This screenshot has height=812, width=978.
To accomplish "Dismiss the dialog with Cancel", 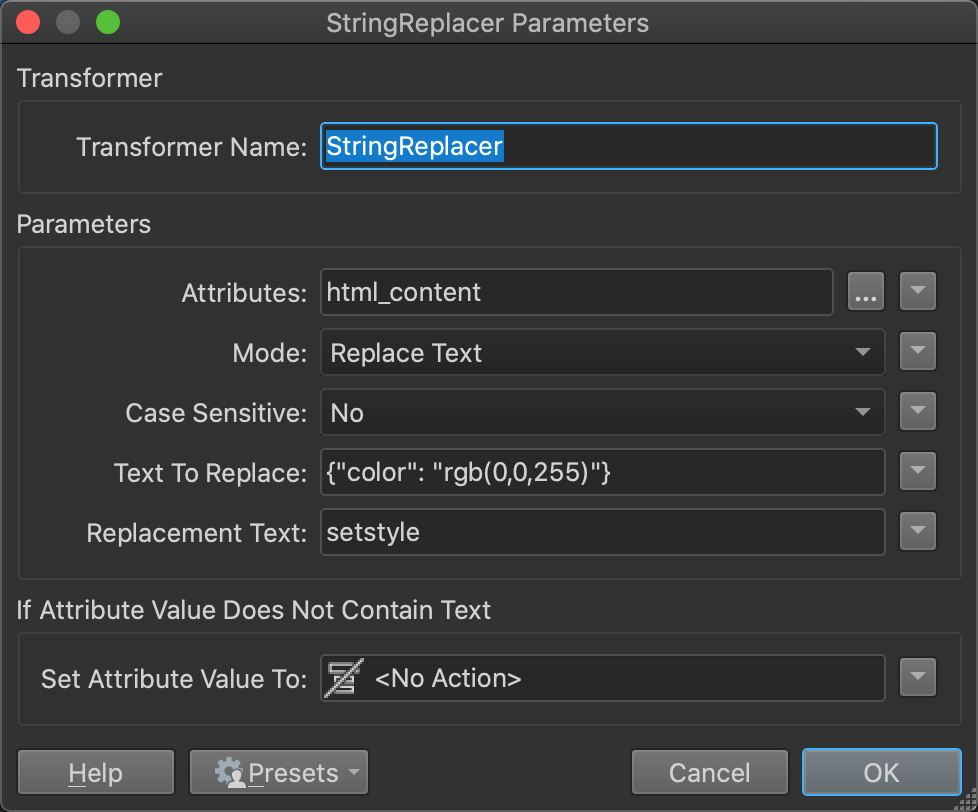I will 709,772.
